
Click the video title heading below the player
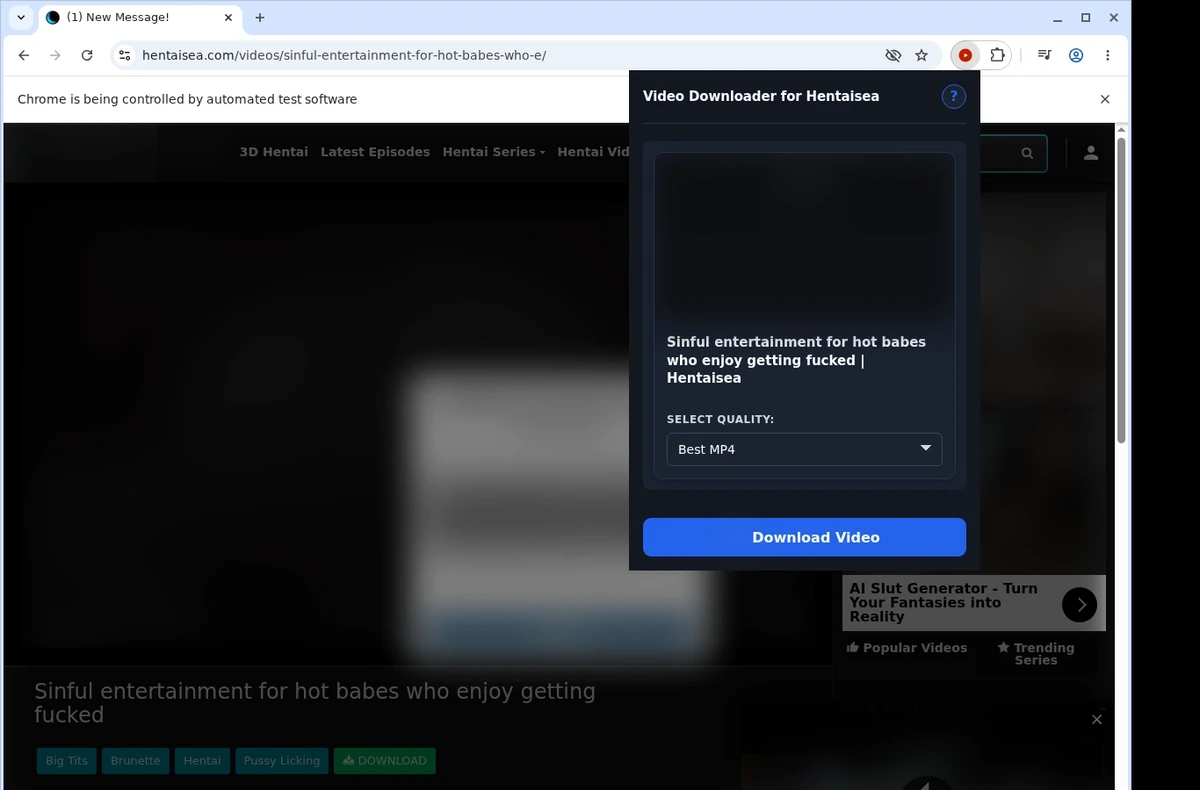coord(315,702)
